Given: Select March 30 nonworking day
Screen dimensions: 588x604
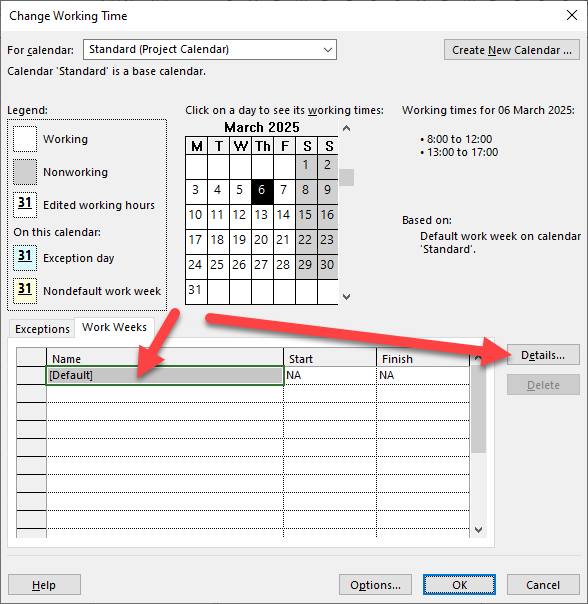Looking at the screenshot, I should 328,265.
